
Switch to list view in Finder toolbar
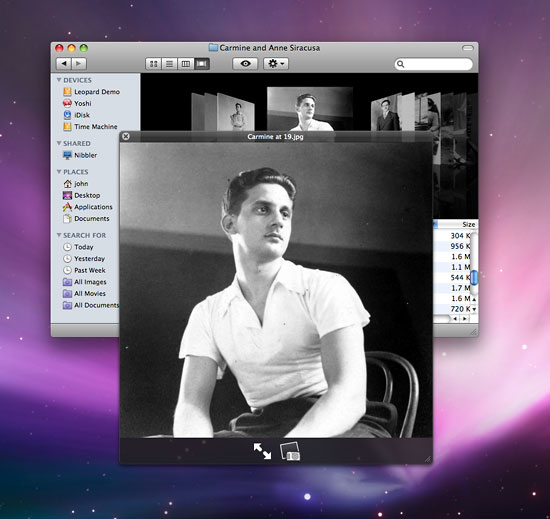tap(169, 63)
